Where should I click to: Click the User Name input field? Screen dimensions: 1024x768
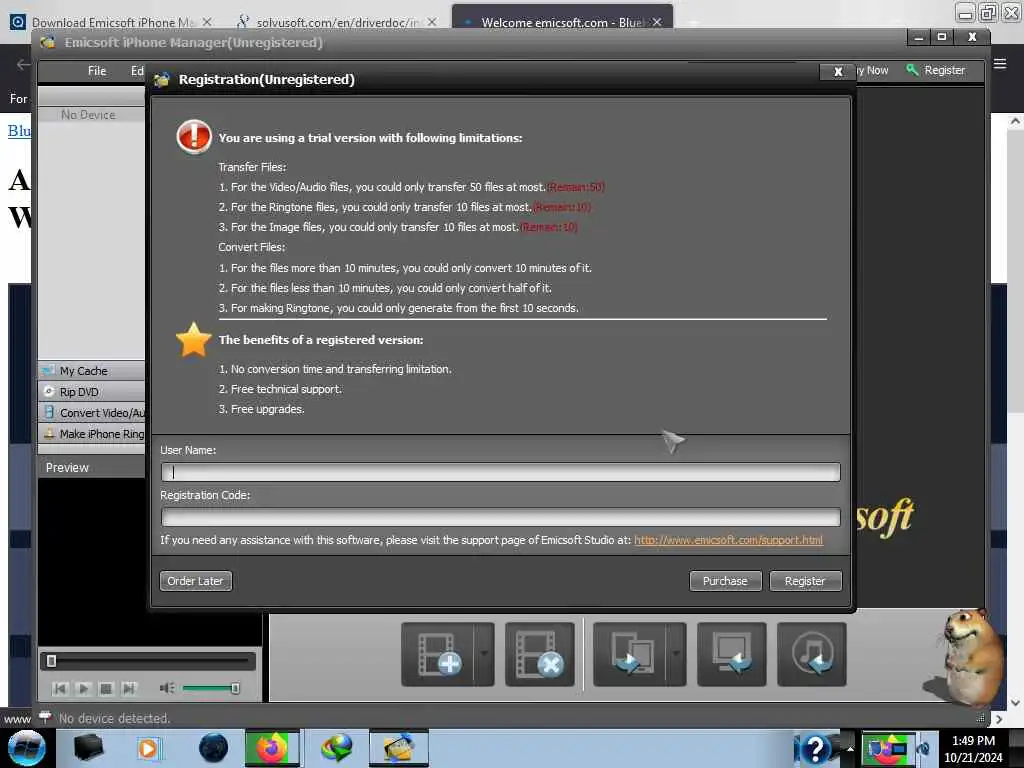click(501, 472)
